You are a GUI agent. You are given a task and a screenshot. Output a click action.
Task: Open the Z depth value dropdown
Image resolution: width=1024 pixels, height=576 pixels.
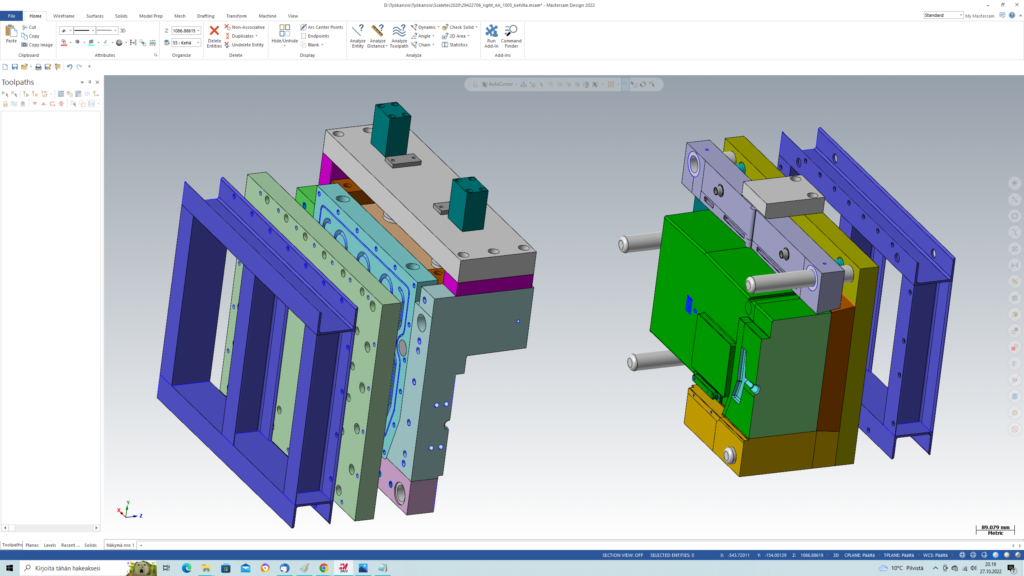click(198, 31)
